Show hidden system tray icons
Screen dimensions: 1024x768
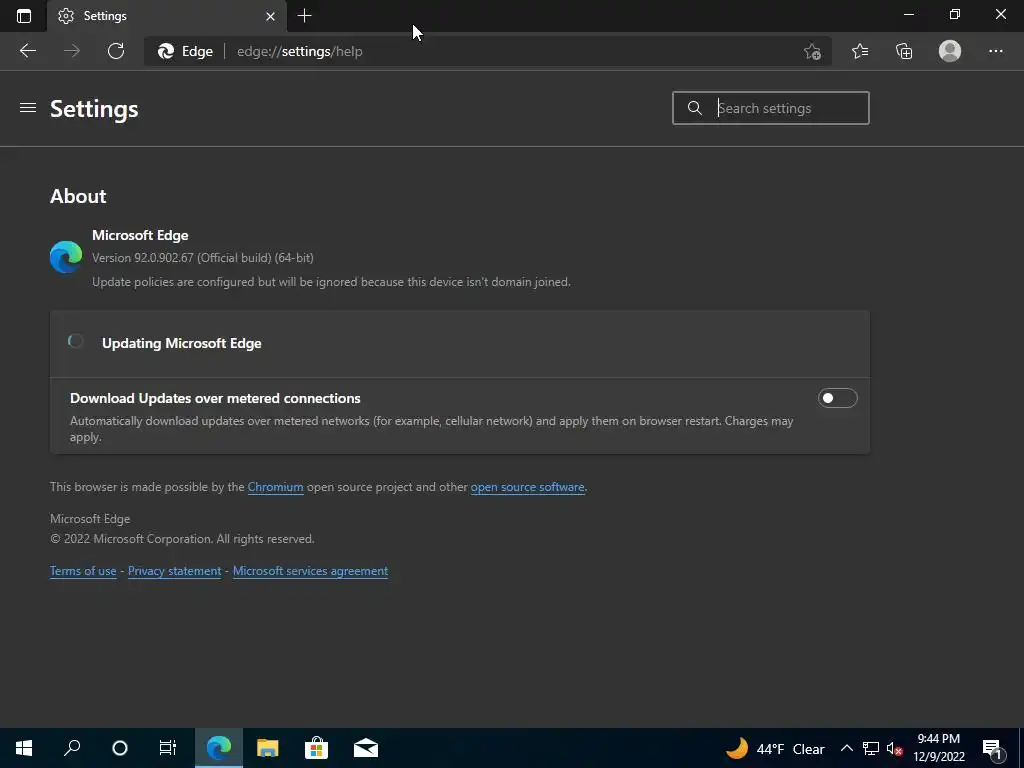(x=846, y=748)
